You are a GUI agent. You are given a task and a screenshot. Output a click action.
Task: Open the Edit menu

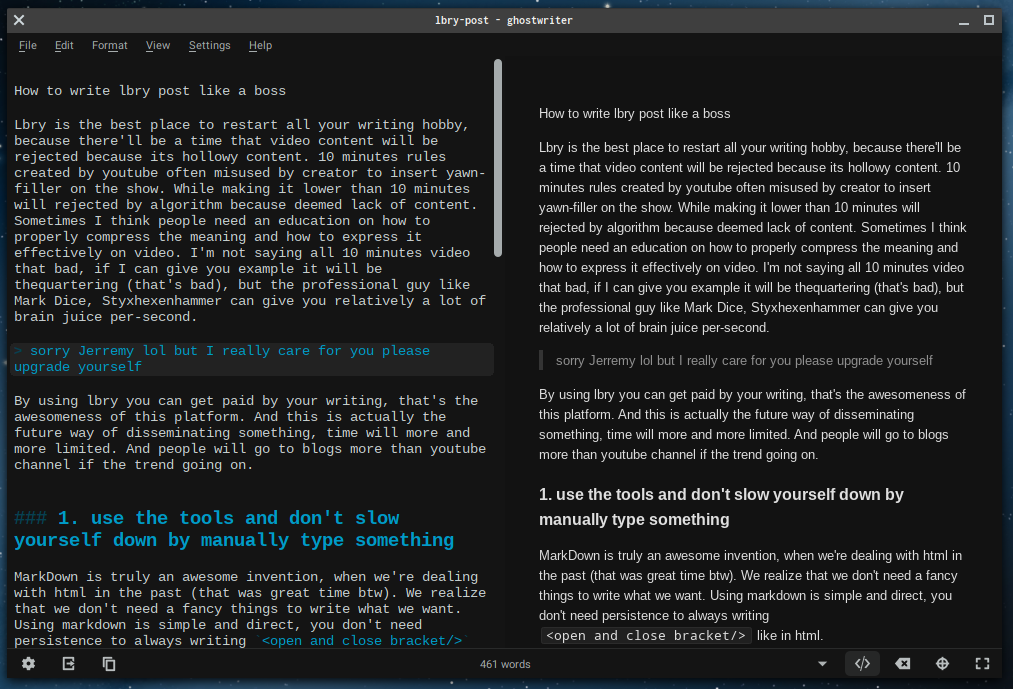pos(64,45)
